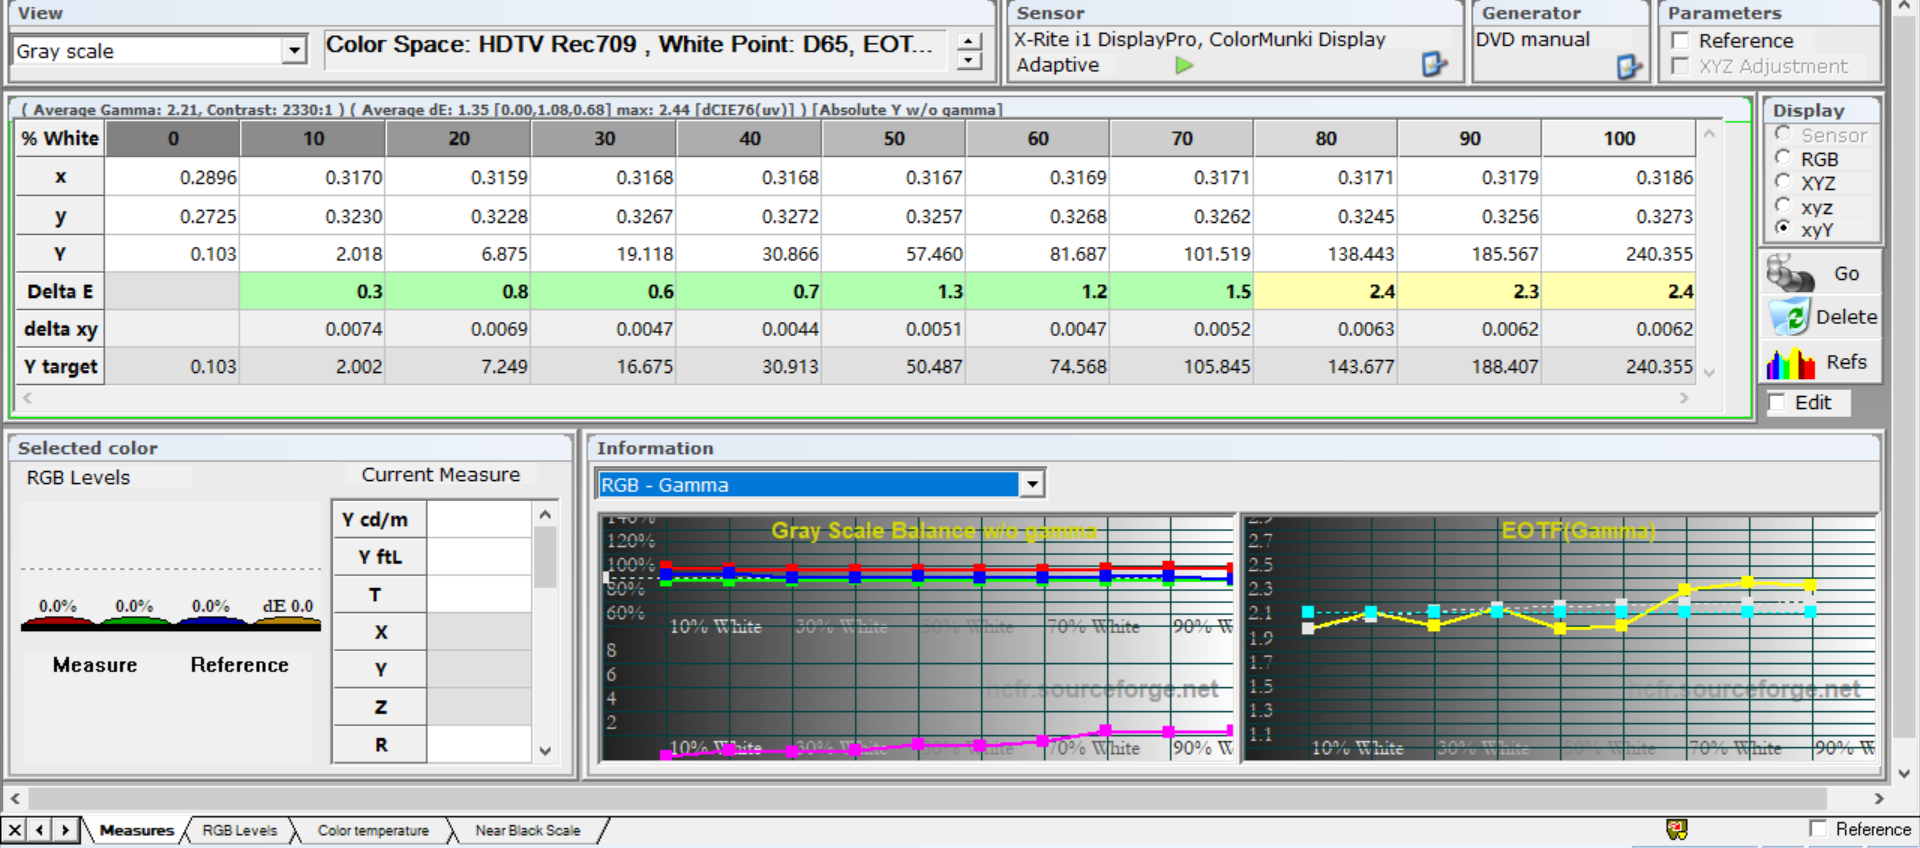Click the Delta E row header
The width and height of the screenshot is (1920, 848).
point(60,292)
